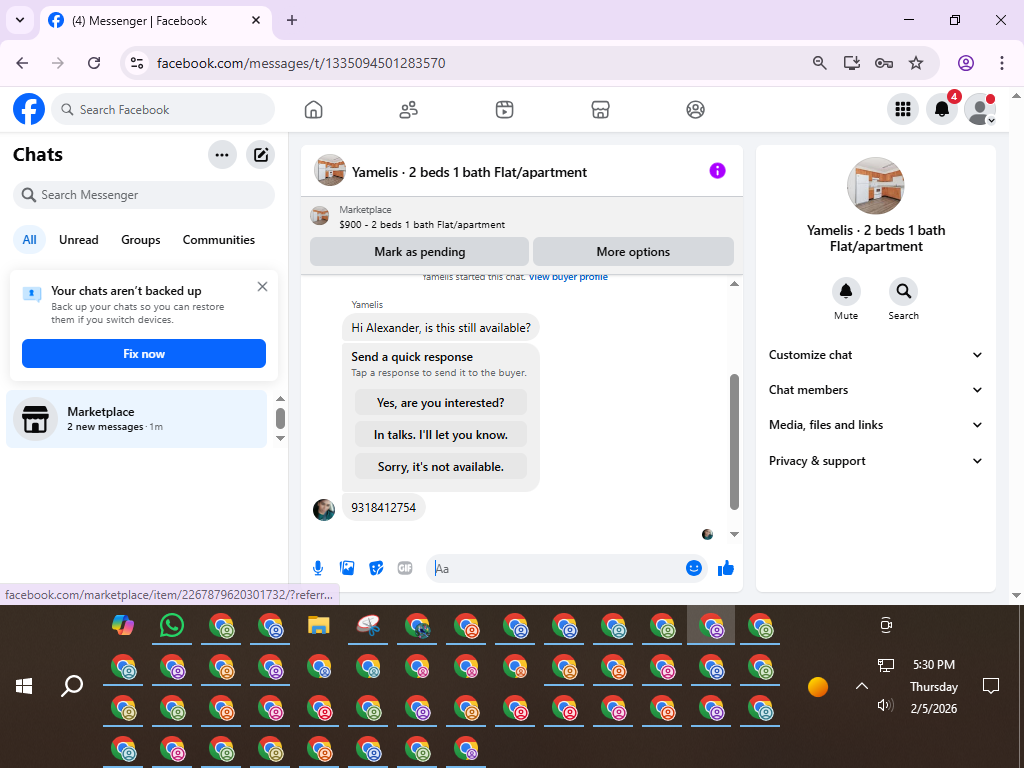Click the voice clip microphone icon

point(318,568)
